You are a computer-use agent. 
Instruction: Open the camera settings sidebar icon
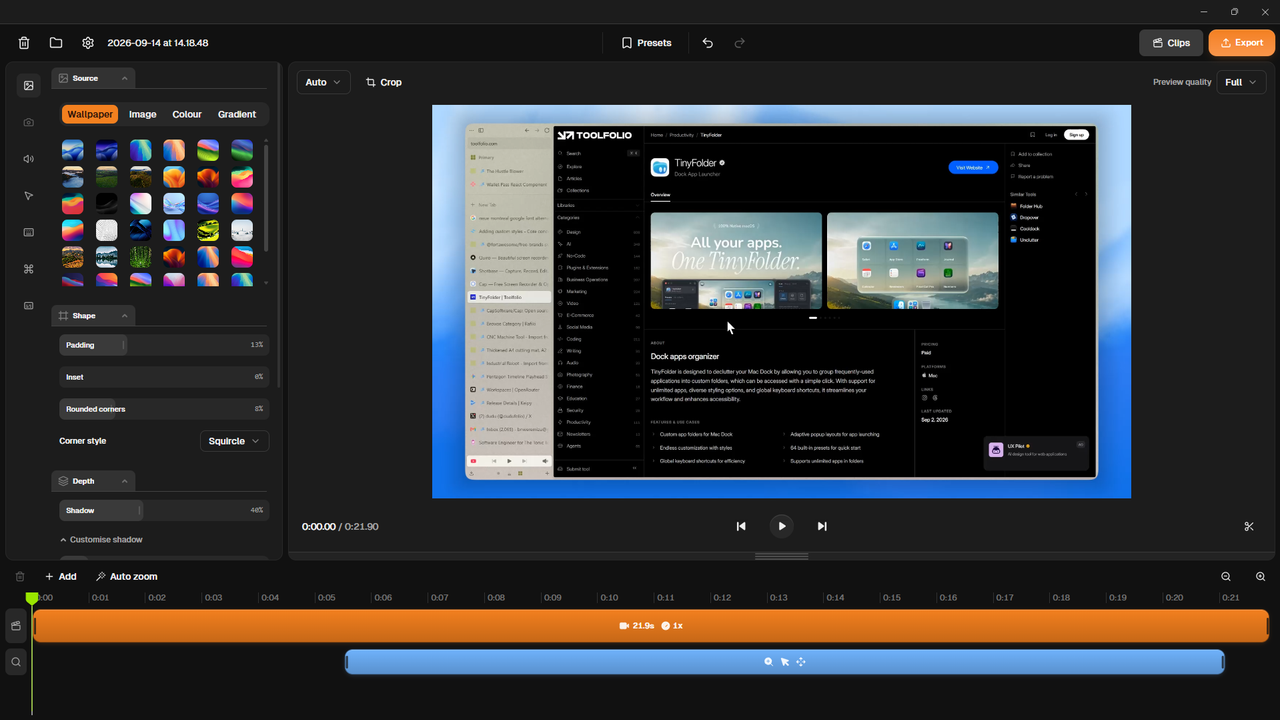tap(29, 122)
